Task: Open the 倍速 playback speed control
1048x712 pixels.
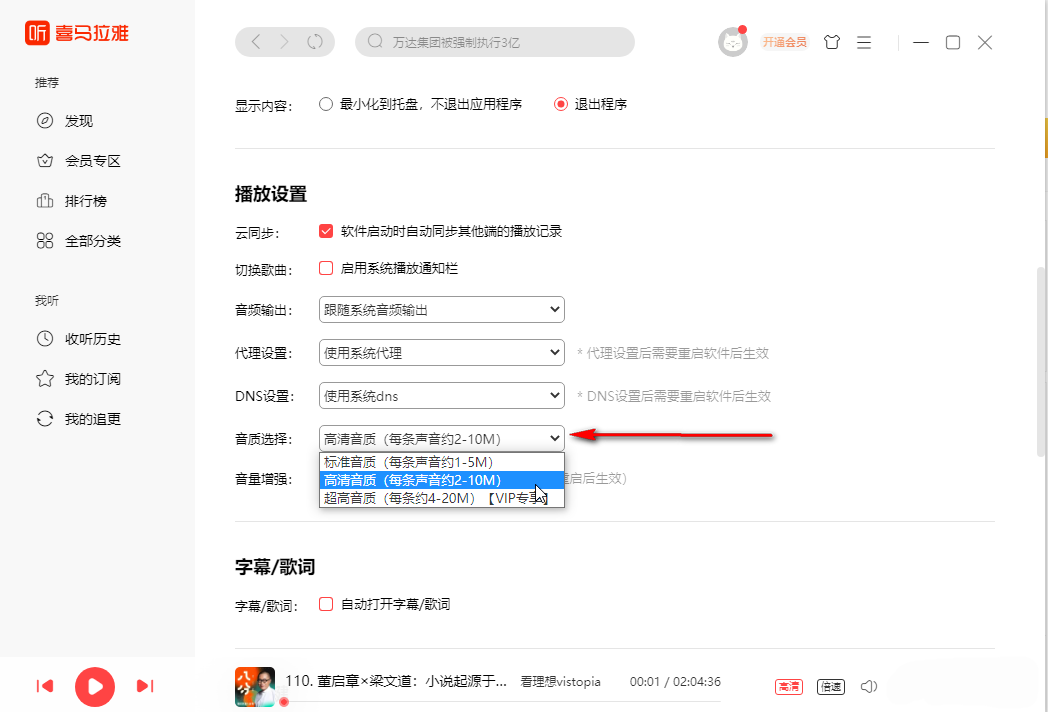Action: 831,687
